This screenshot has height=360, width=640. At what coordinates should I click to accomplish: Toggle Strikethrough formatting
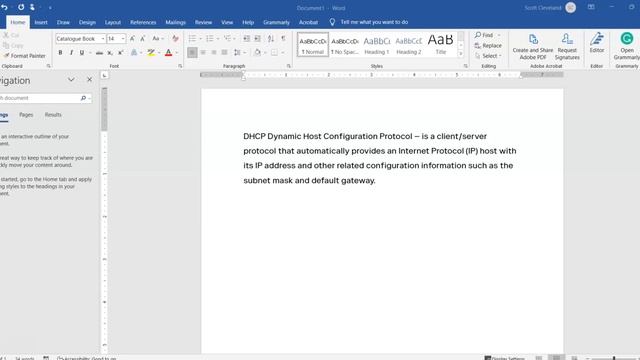click(99, 53)
